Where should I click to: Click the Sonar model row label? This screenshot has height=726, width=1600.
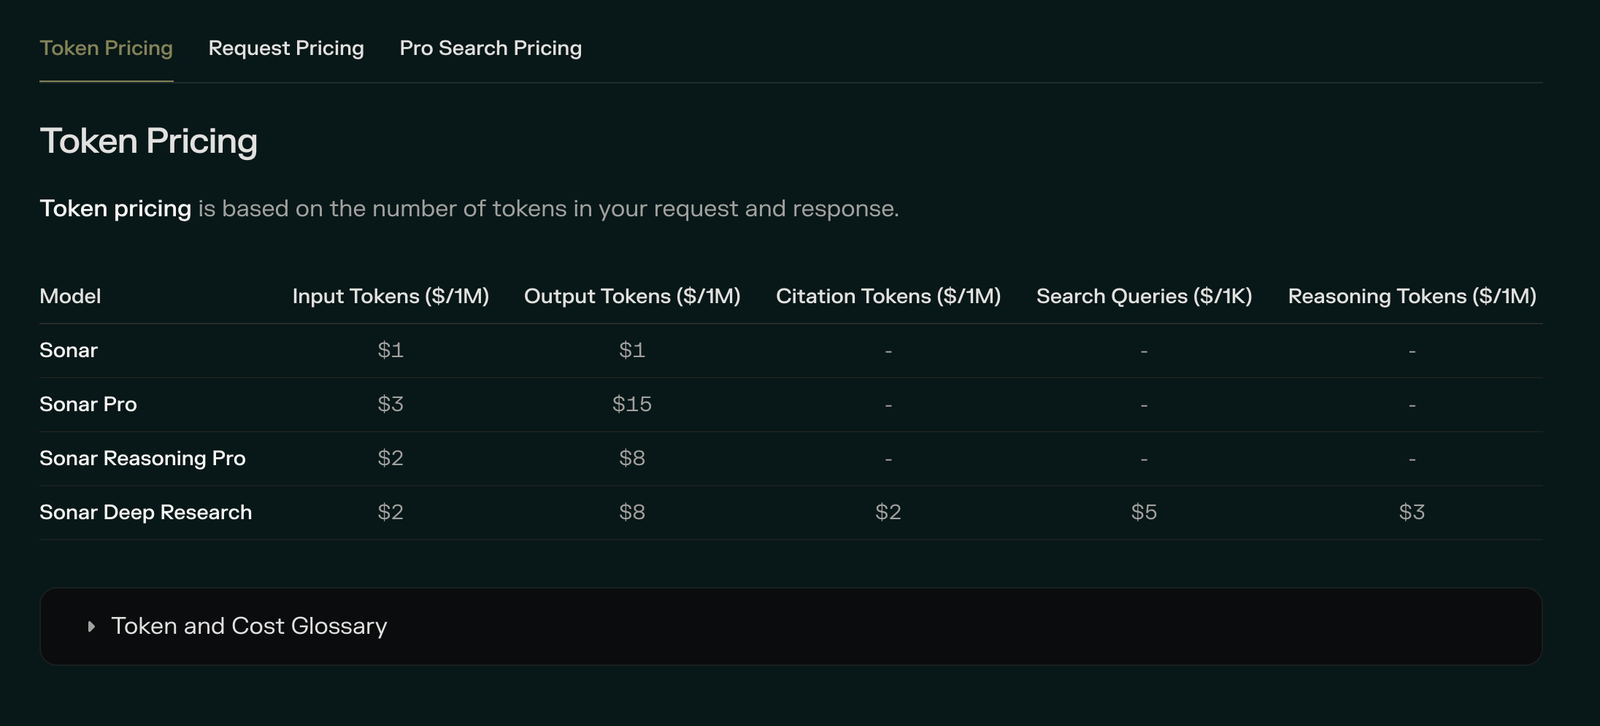coord(68,350)
